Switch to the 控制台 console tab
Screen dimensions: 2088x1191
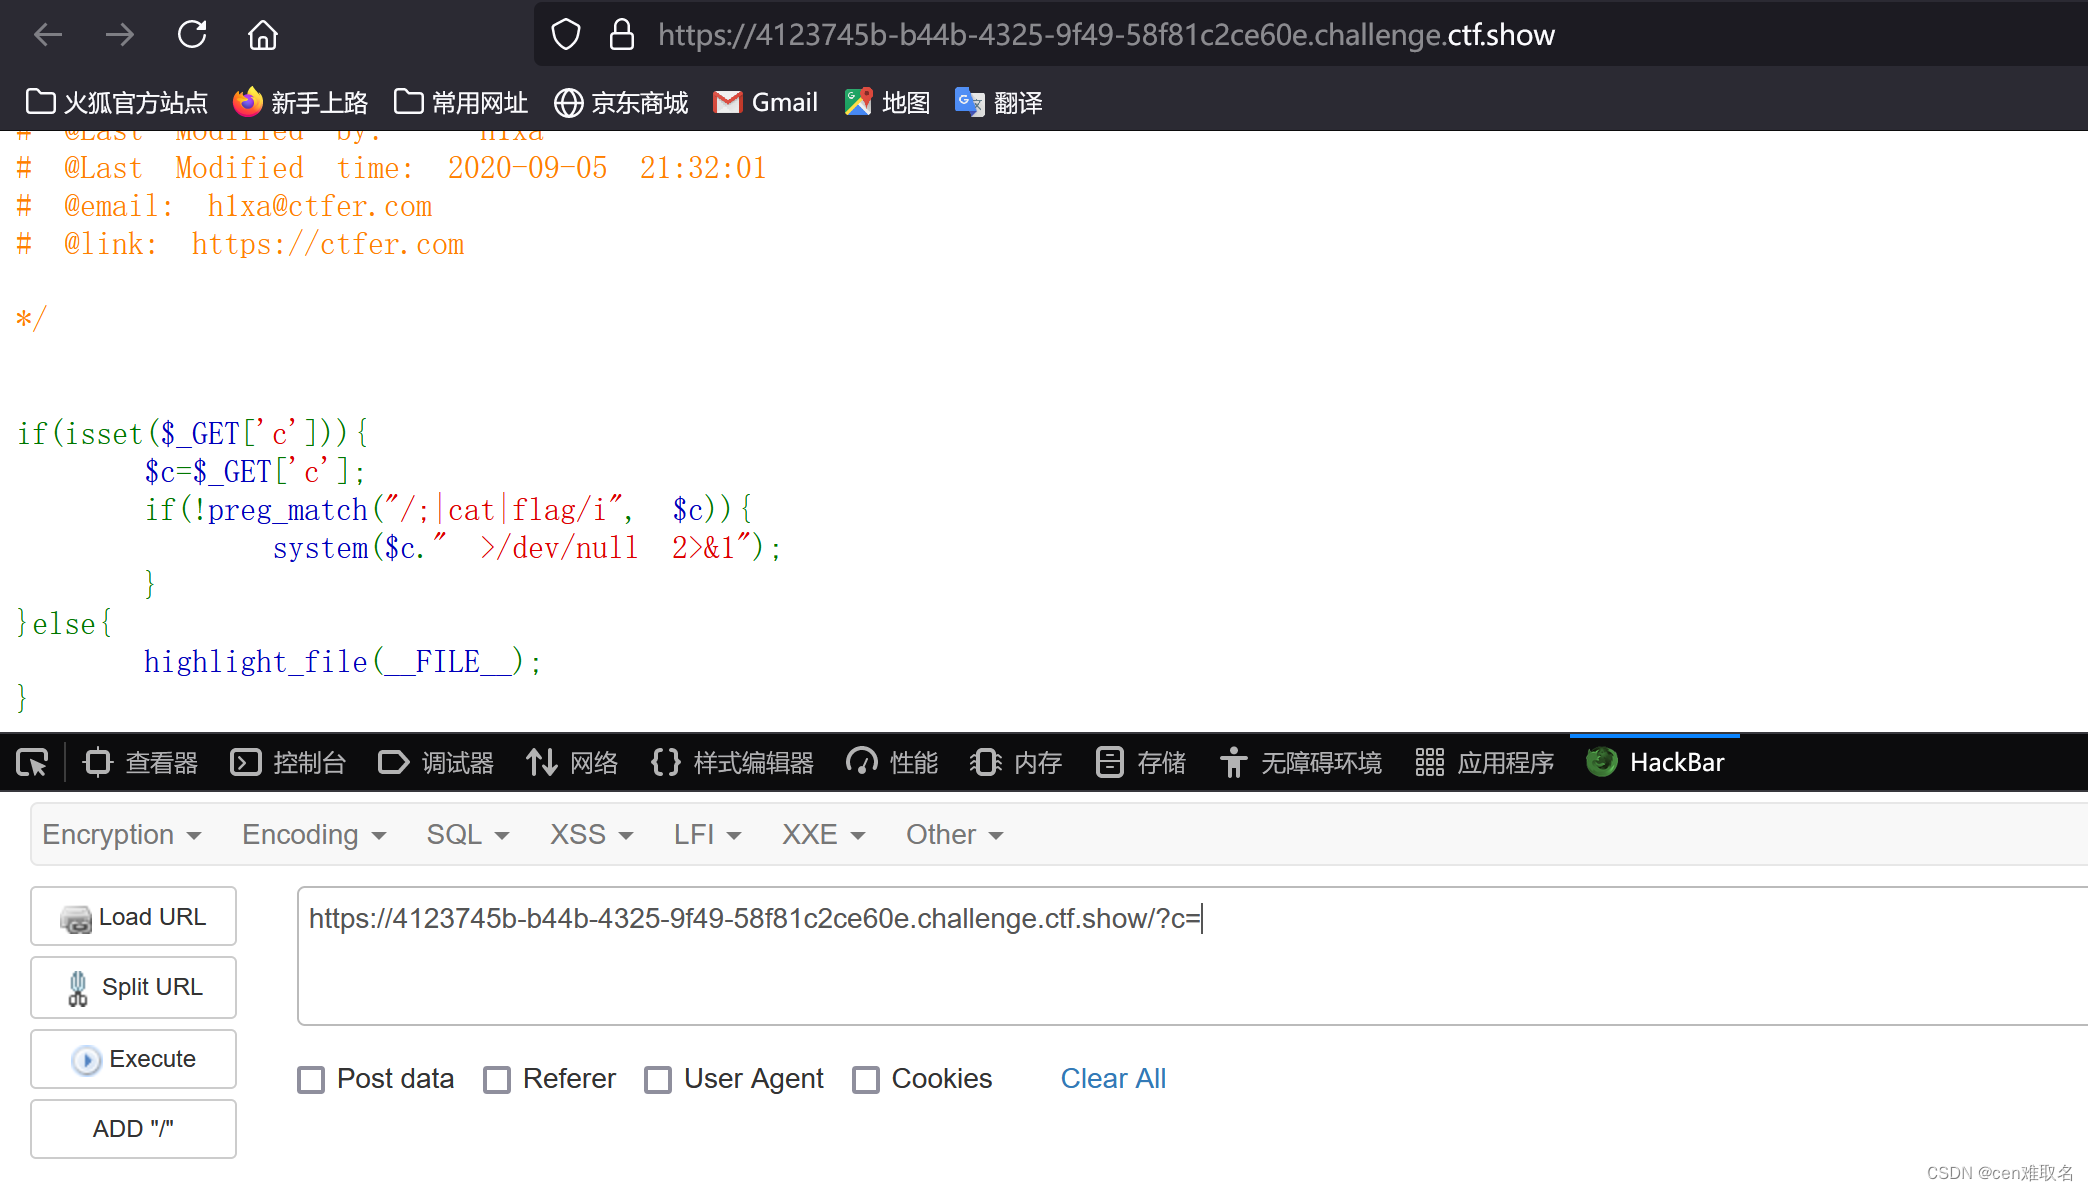[288, 763]
